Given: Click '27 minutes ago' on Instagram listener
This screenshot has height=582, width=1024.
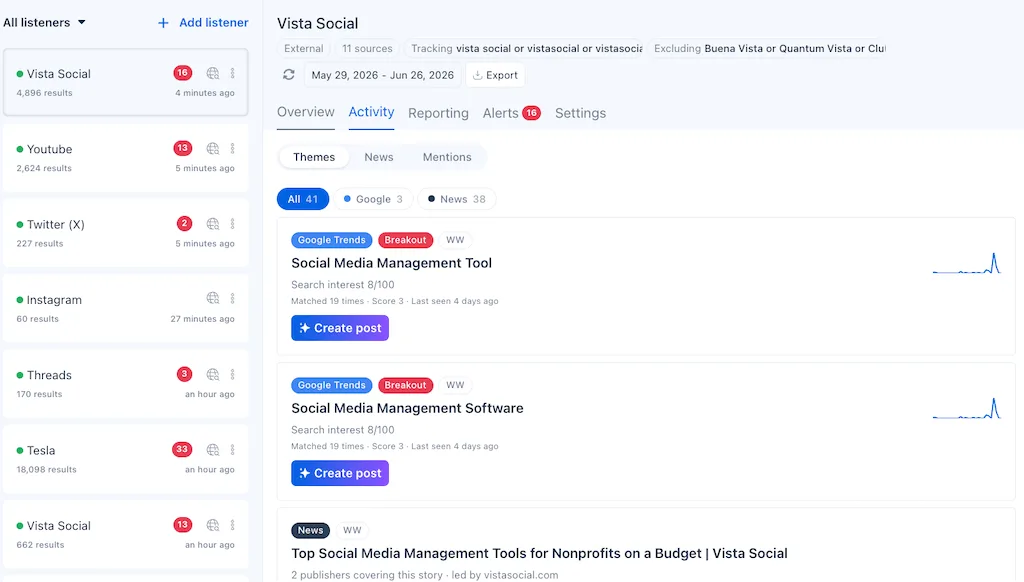Looking at the screenshot, I should (202, 319).
